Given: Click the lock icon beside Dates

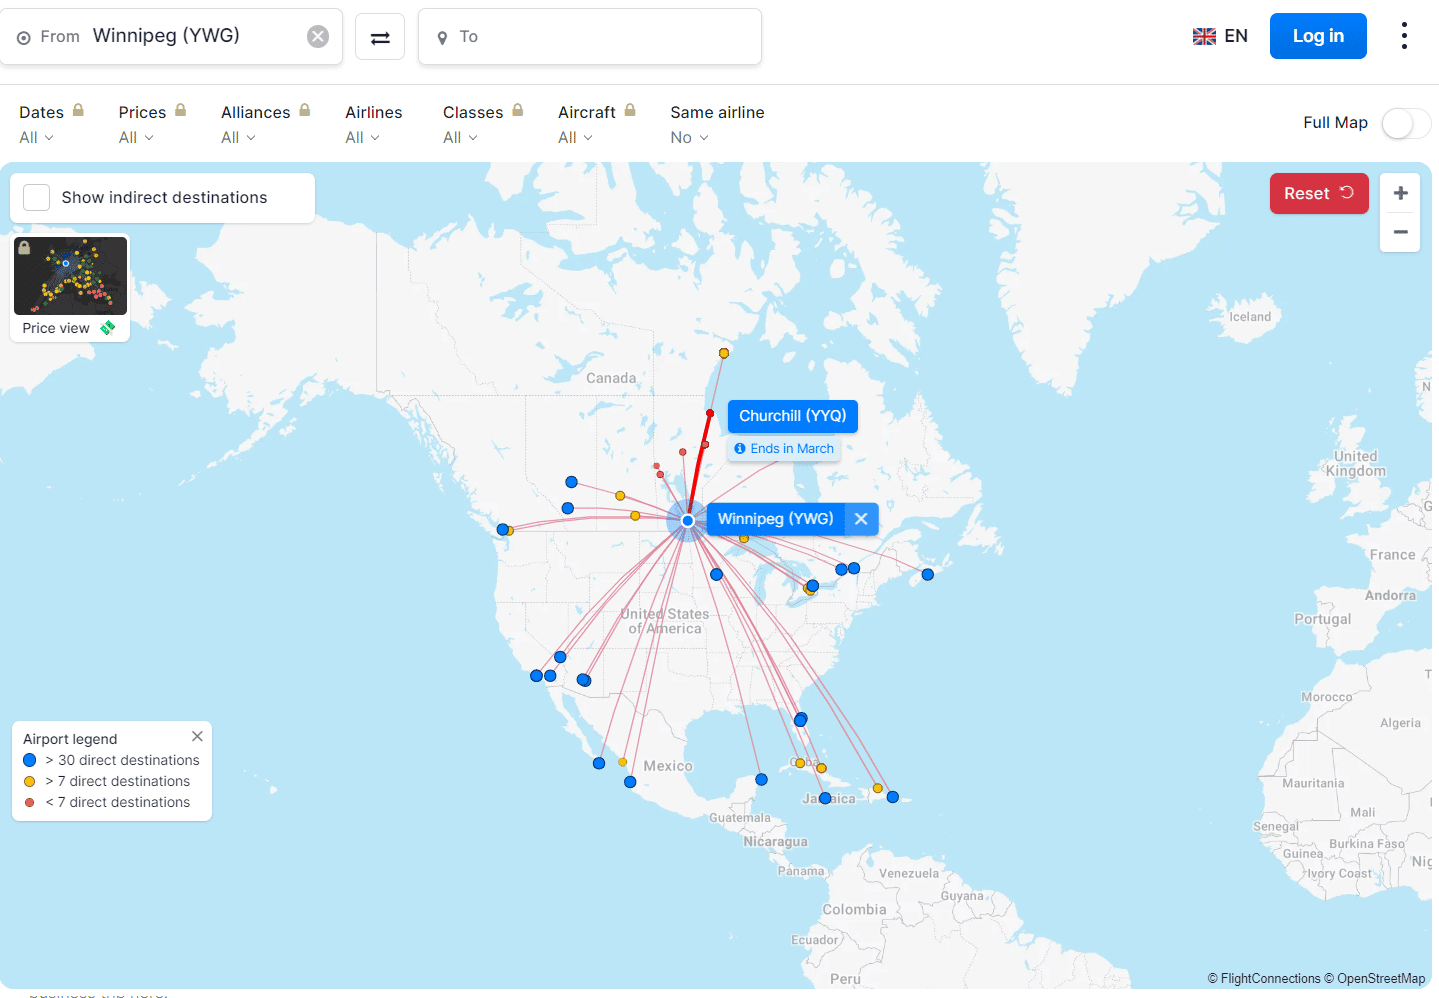Looking at the screenshot, I should point(78,110).
